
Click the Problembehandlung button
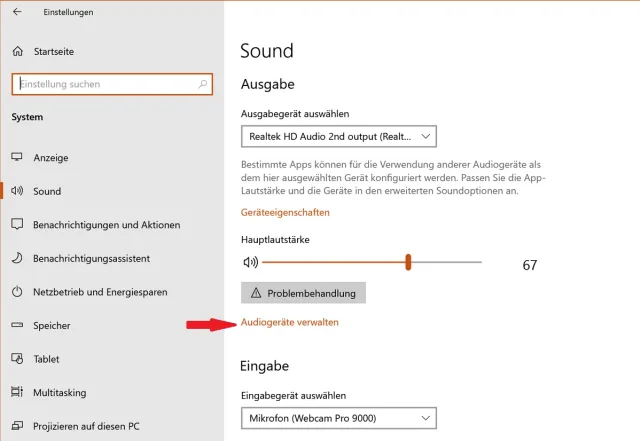[x=304, y=292]
